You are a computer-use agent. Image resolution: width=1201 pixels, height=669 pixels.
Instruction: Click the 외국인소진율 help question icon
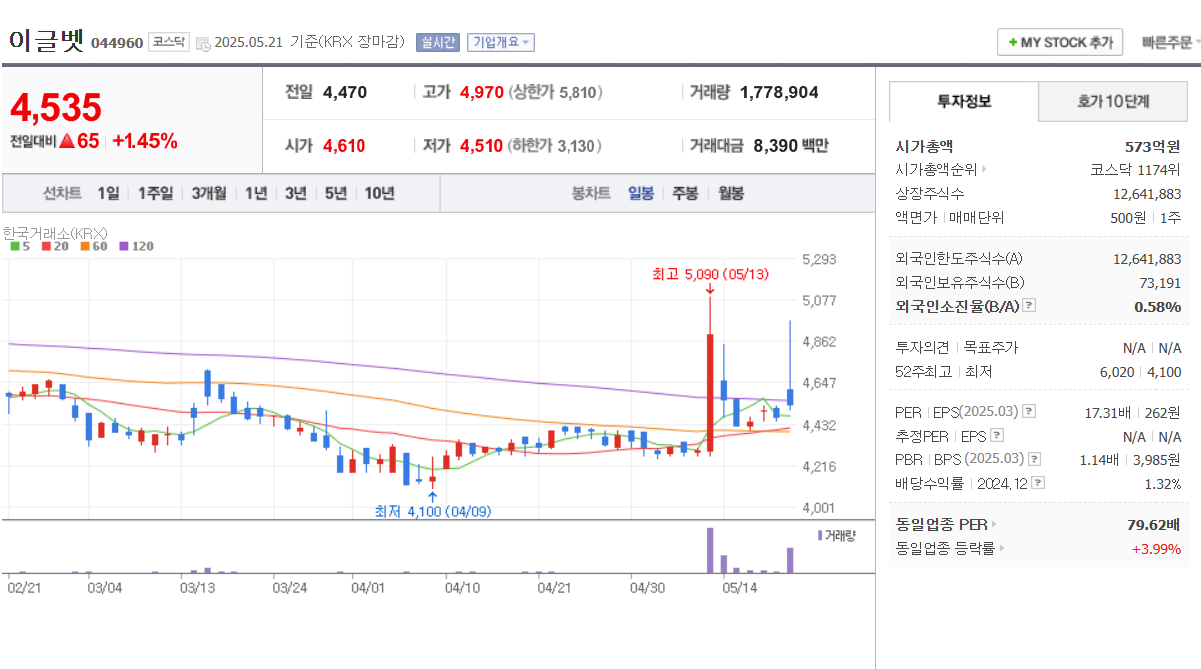coord(1029,307)
